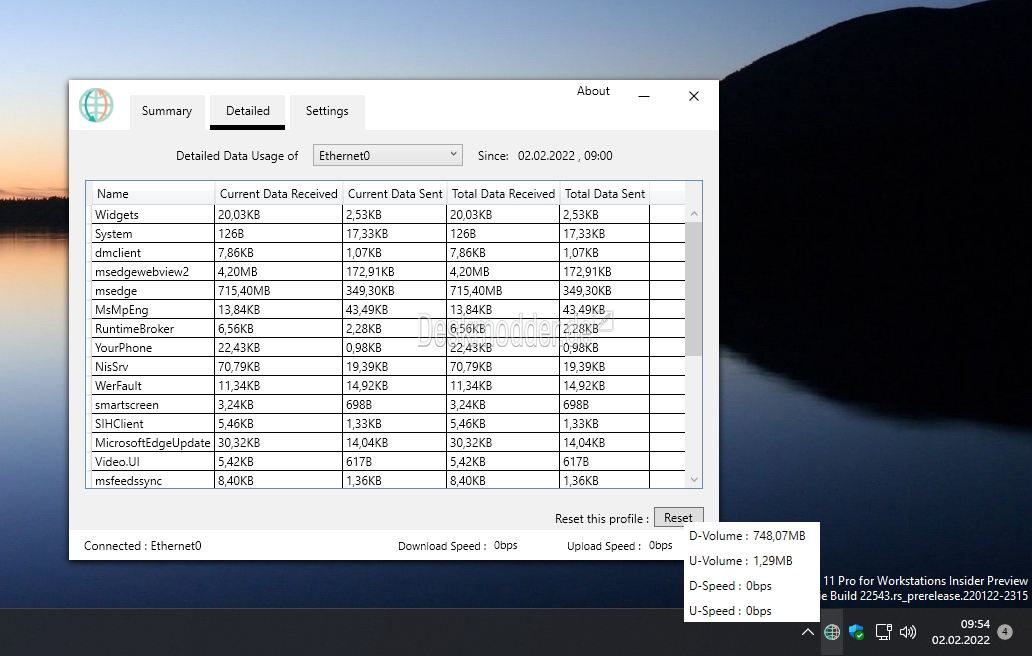Open the notification center badge
Image resolution: width=1032 pixels, height=656 pixels.
(x=1005, y=632)
